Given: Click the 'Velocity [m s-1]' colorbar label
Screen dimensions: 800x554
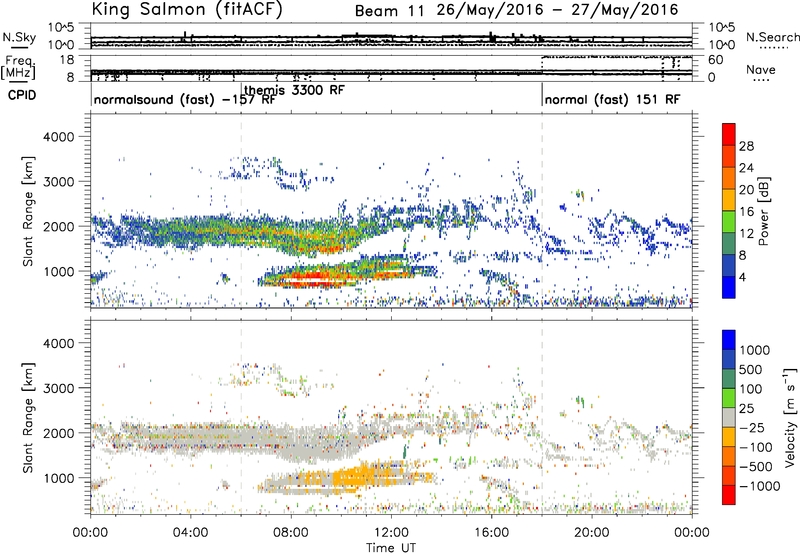Looking at the screenshot, I should [x=790, y=417].
